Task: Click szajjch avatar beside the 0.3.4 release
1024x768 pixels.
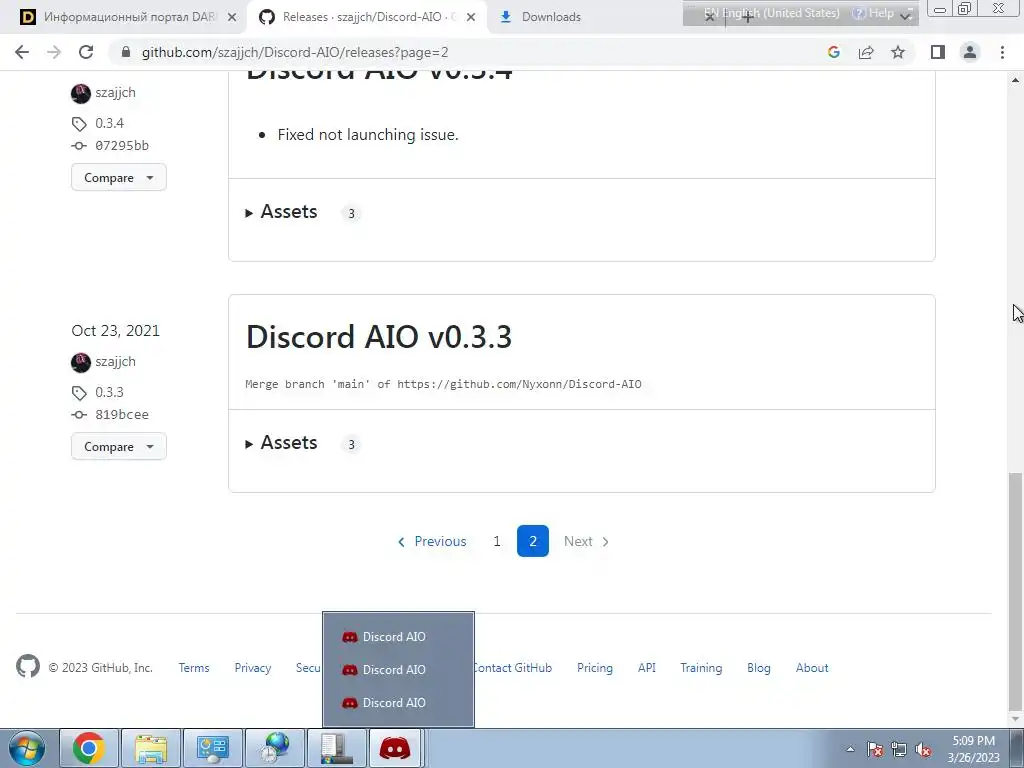Action: tap(81, 93)
